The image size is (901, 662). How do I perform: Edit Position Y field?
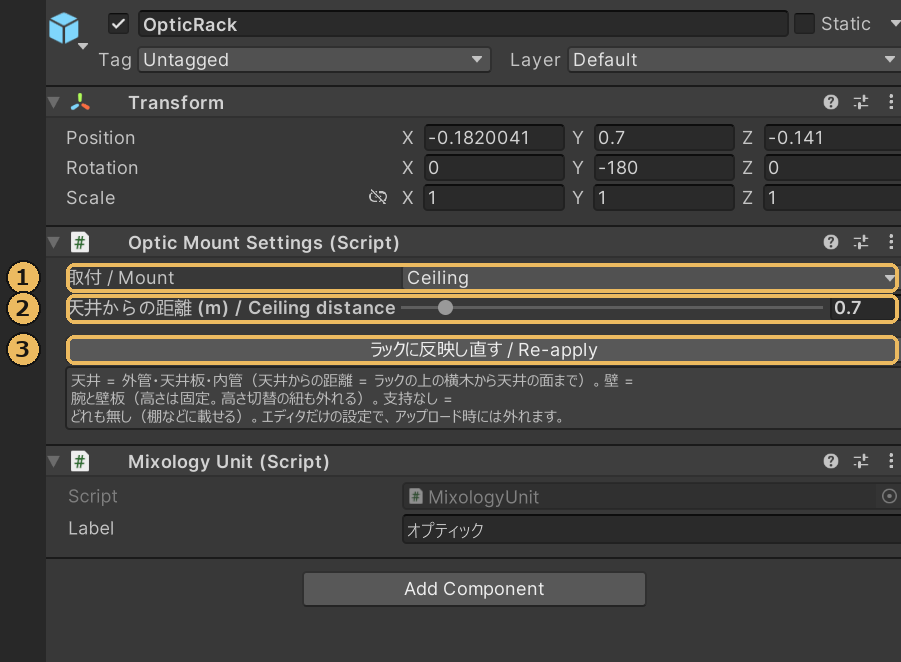(x=664, y=138)
